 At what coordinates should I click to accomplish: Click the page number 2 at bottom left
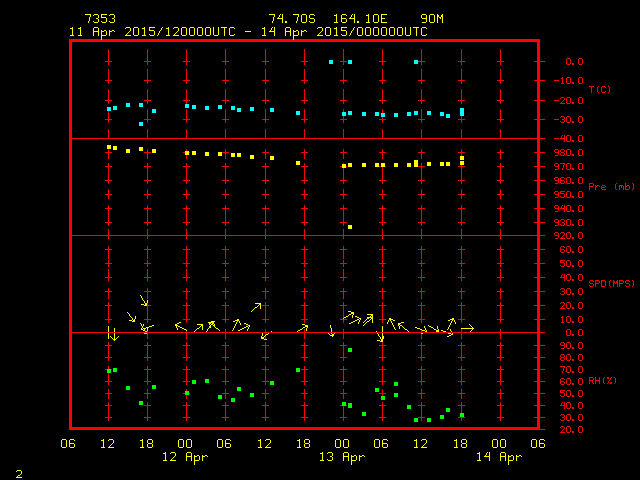[19, 471]
